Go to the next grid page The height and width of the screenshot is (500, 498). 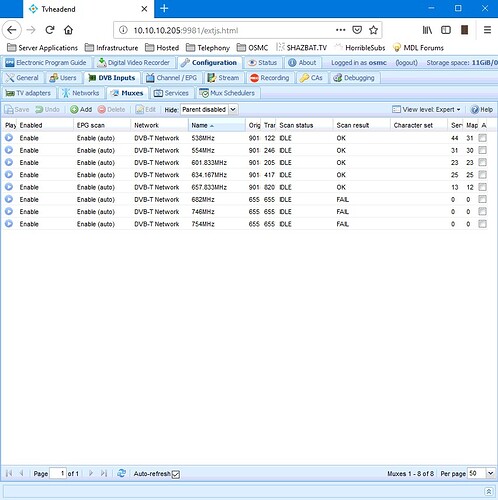(x=91, y=473)
